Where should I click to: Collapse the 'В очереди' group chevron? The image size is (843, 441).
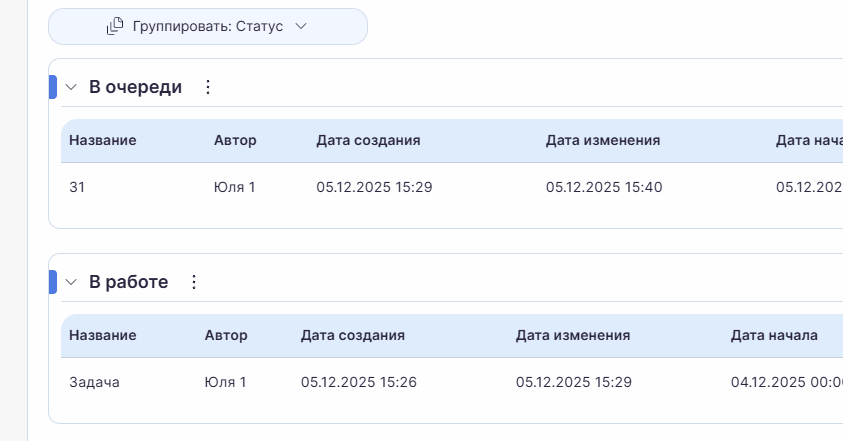click(x=71, y=87)
